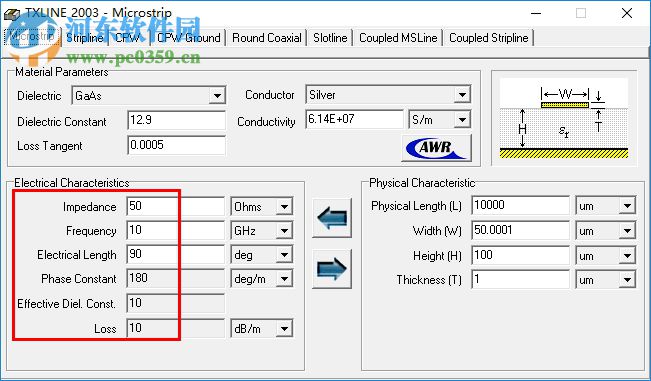Click the Width field 50.0001
The image size is (651, 381).
coord(521,230)
